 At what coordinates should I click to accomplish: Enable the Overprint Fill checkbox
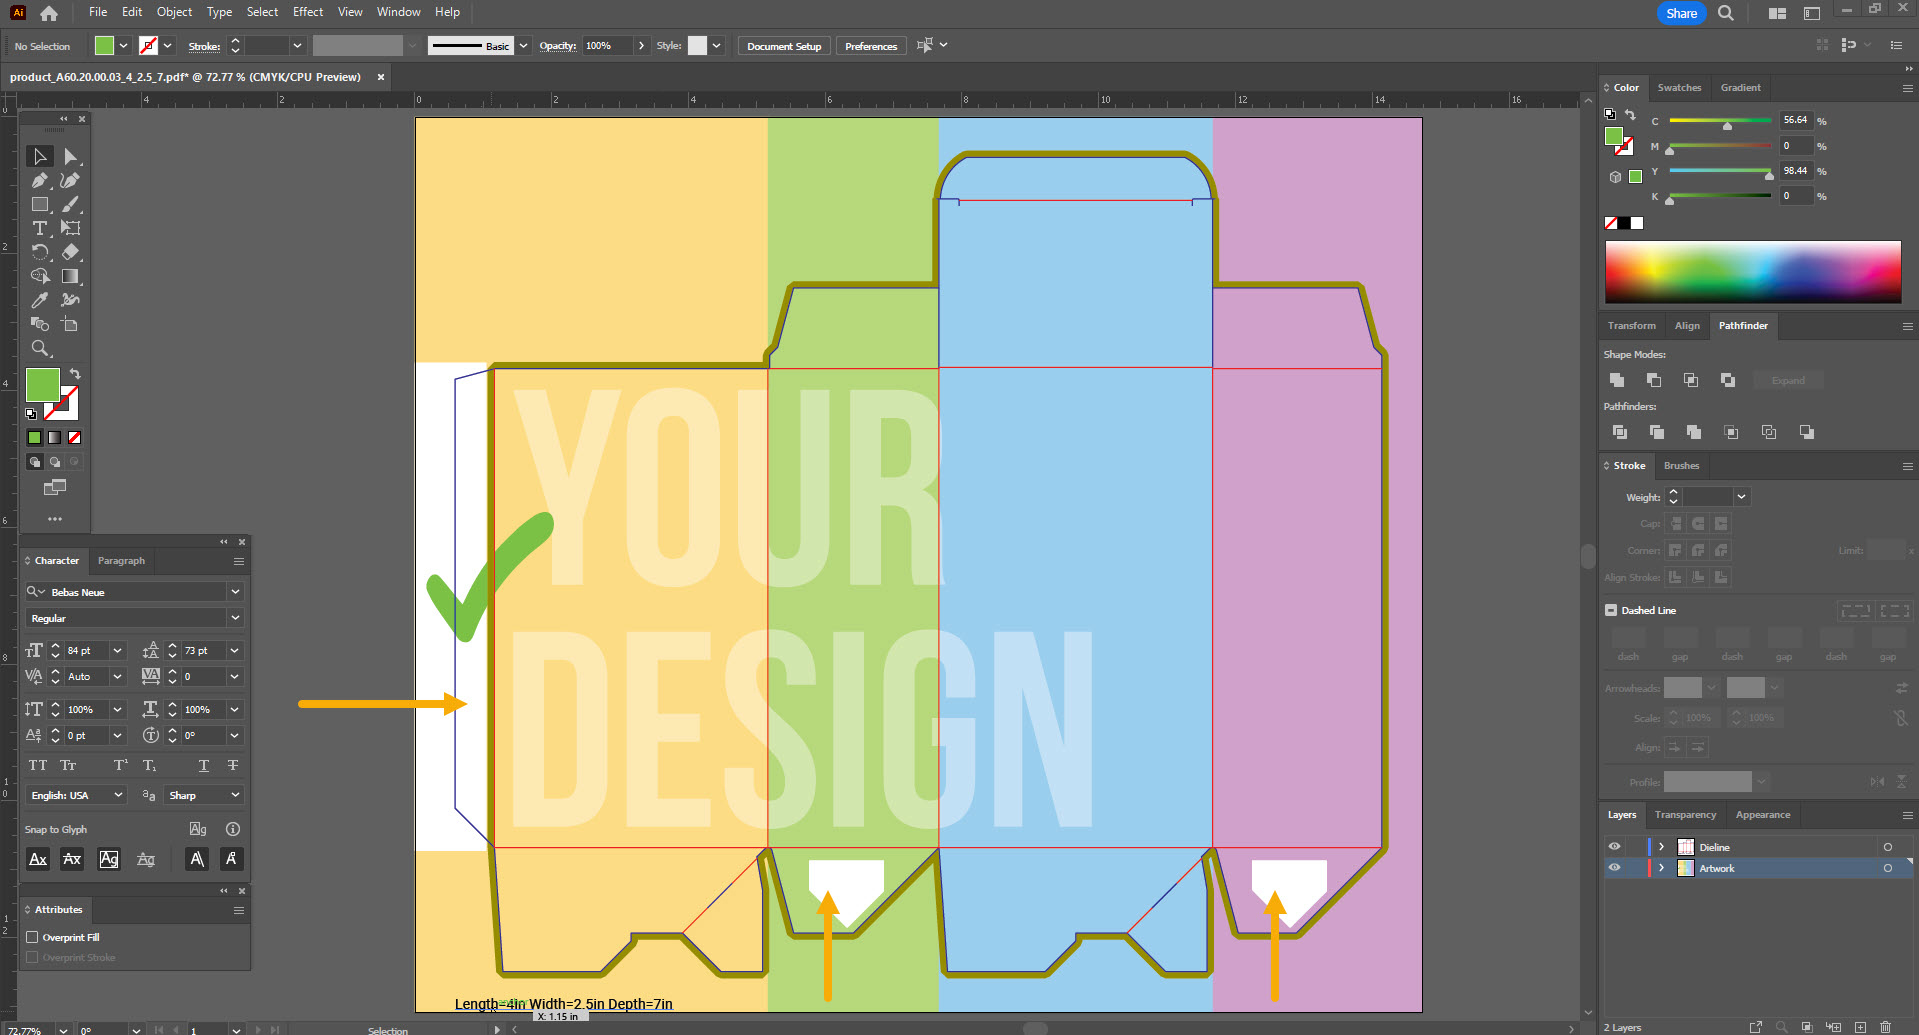[x=32, y=937]
